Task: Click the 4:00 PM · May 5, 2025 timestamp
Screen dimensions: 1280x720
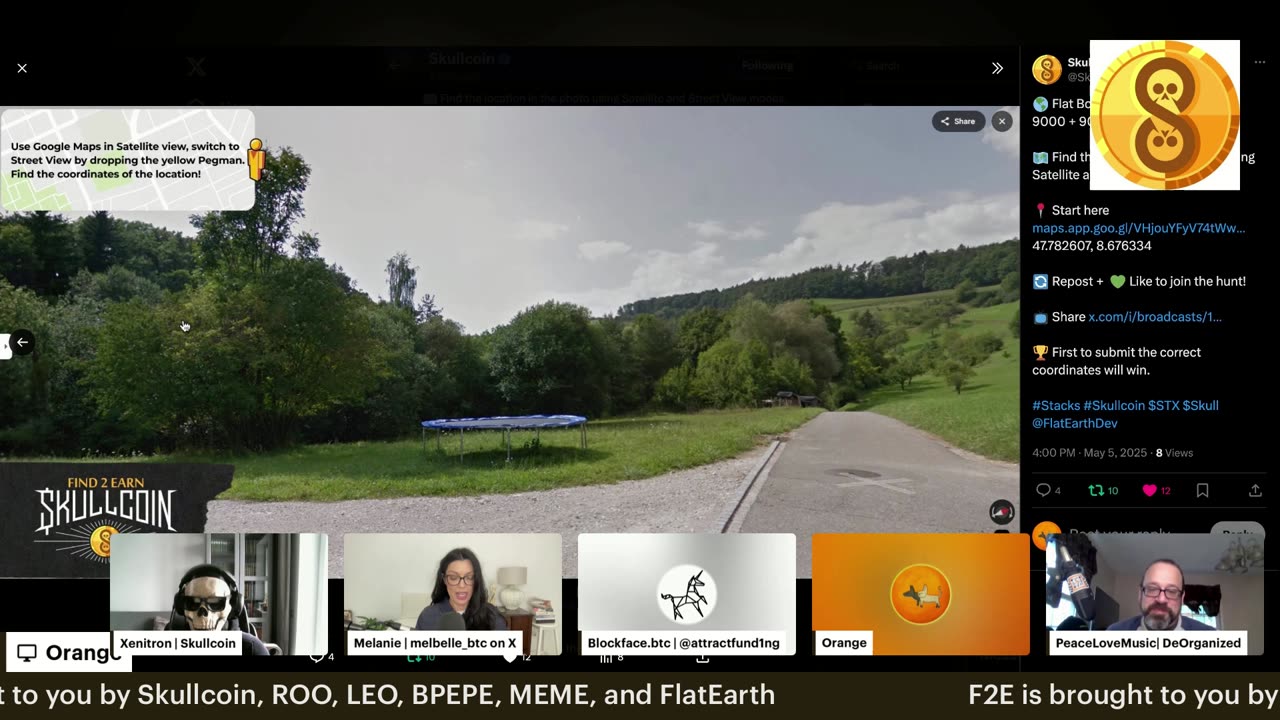Action: [1089, 453]
